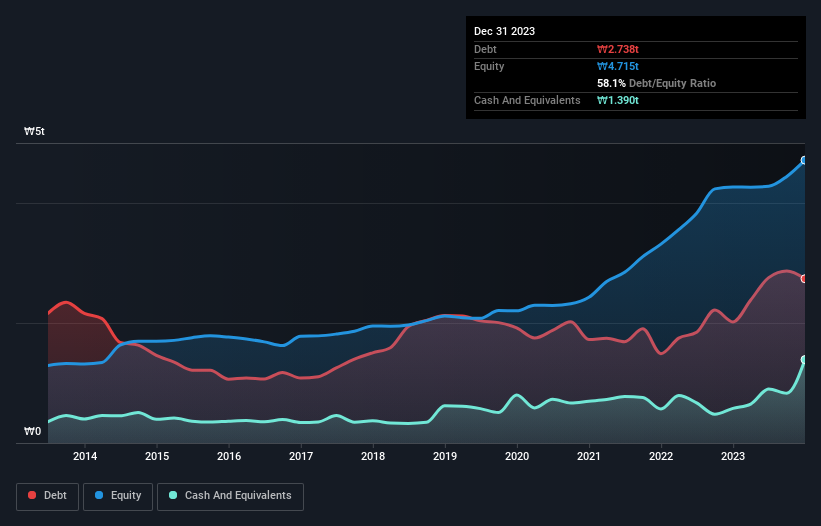821x526 pixels.
Task: Select the Debt end-point marker on chart
Action: (804, 278)
